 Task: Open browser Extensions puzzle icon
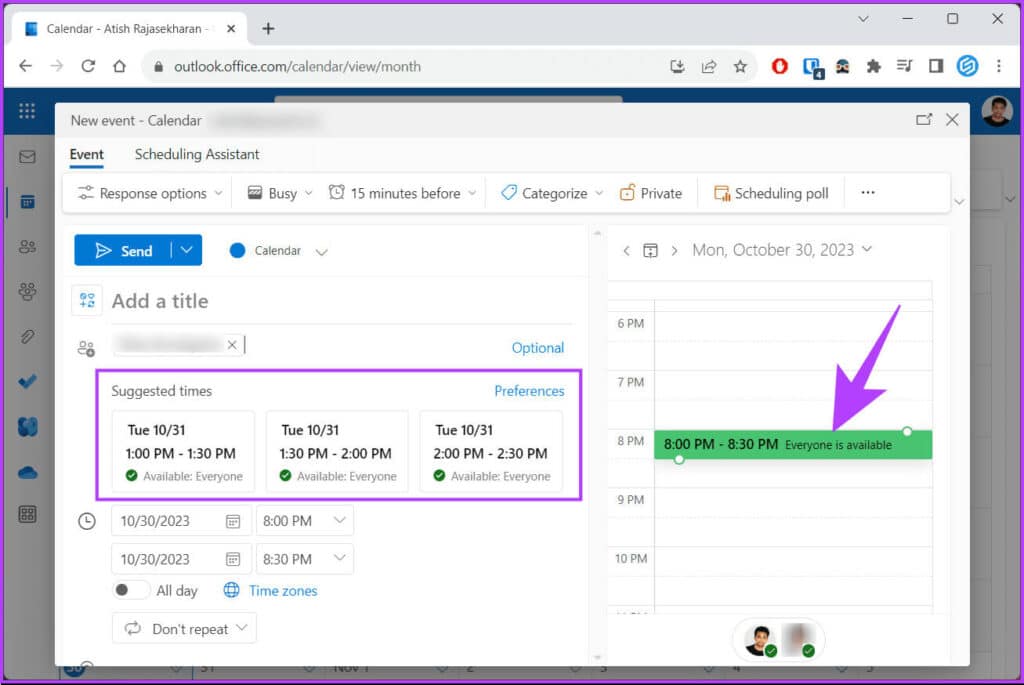873,66
